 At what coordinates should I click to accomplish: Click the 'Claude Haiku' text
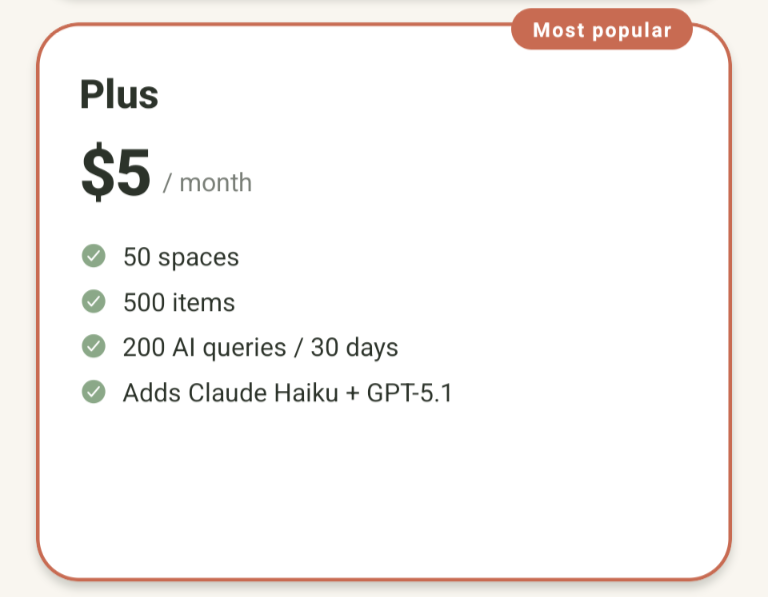tap(254, 393)
